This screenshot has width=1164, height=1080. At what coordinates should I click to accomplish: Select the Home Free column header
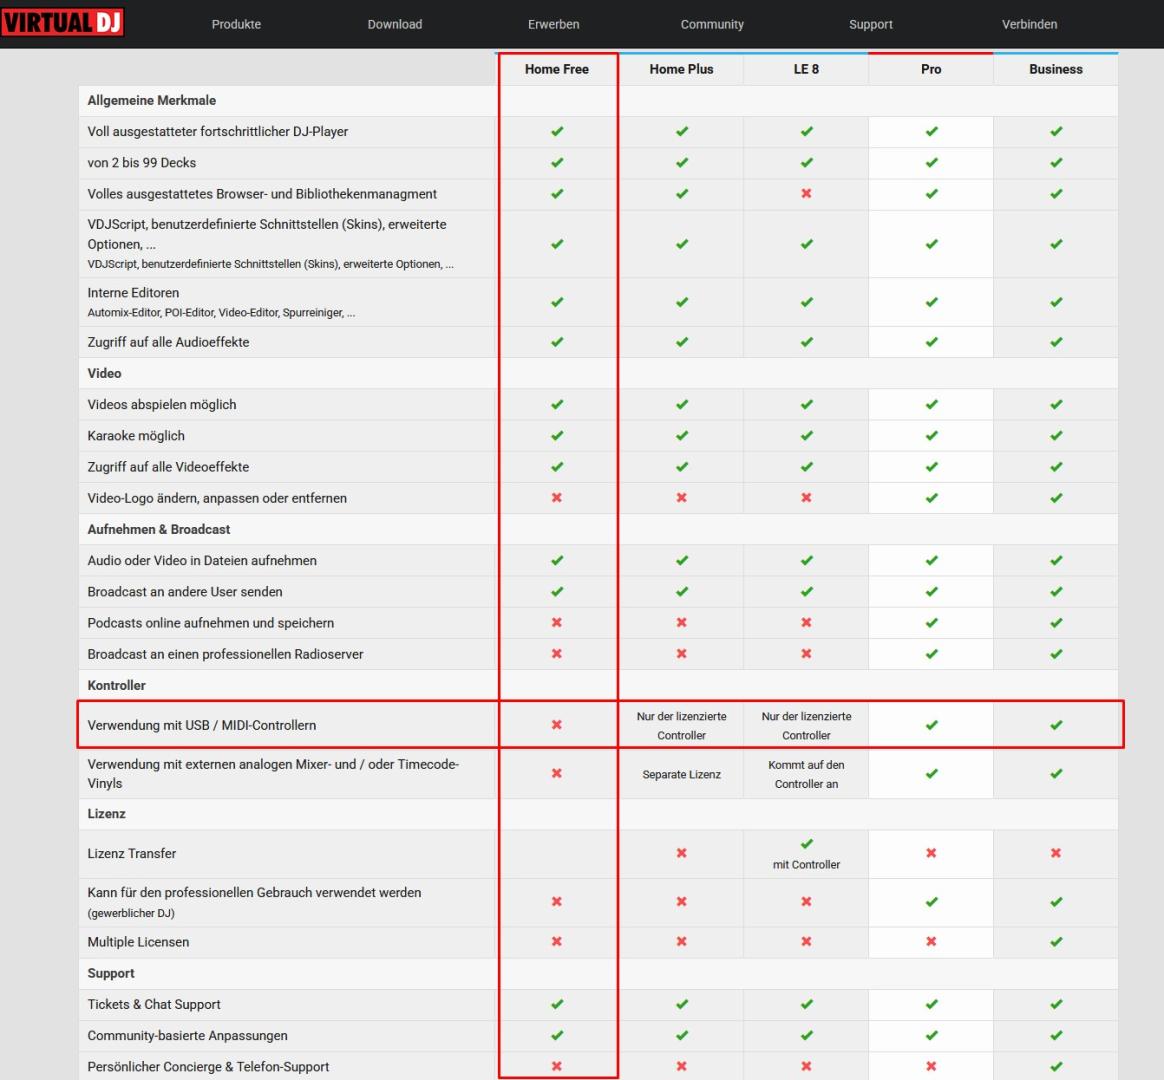[x=557, y=69]
